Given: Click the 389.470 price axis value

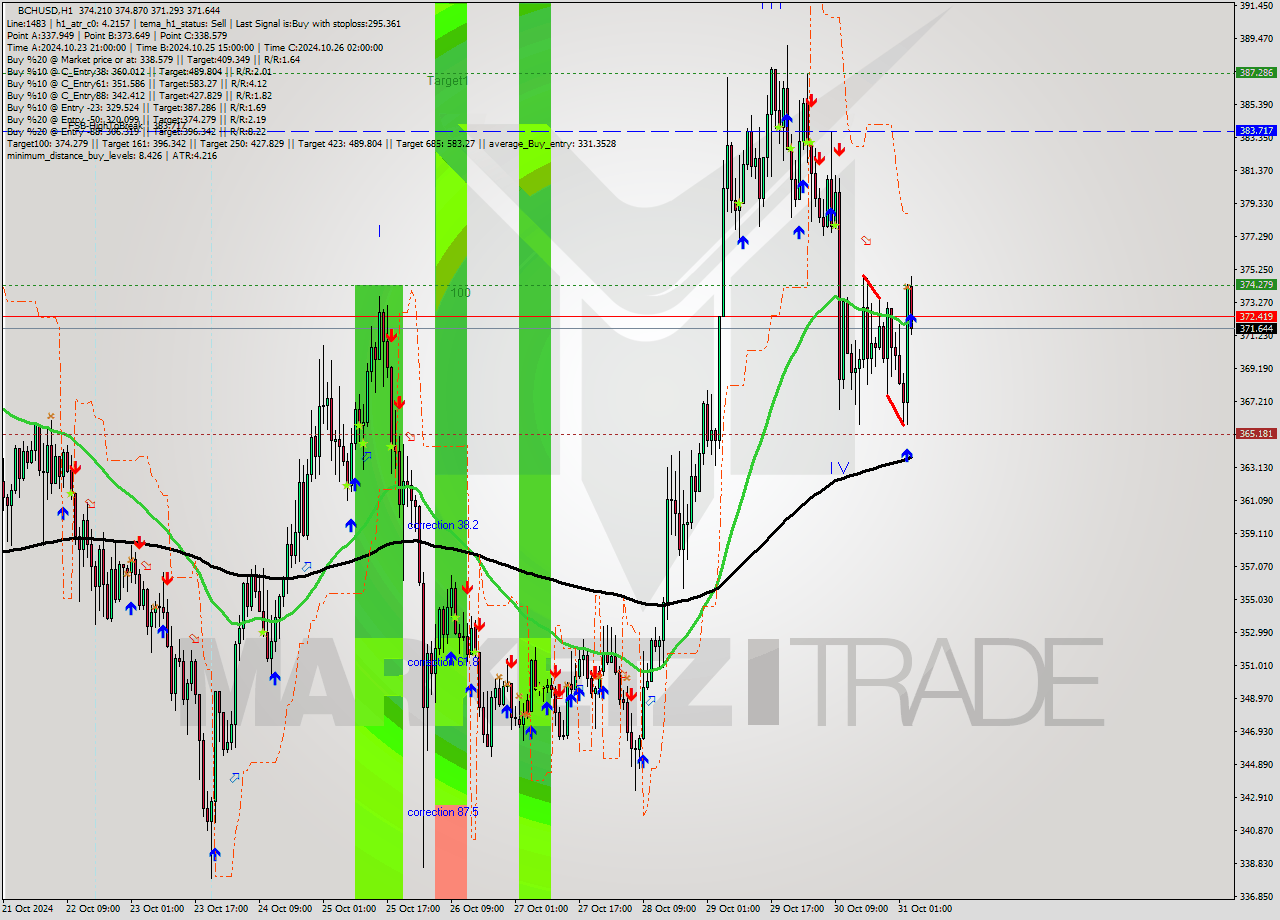Looking at the screenshot, I should (1255, 39).
